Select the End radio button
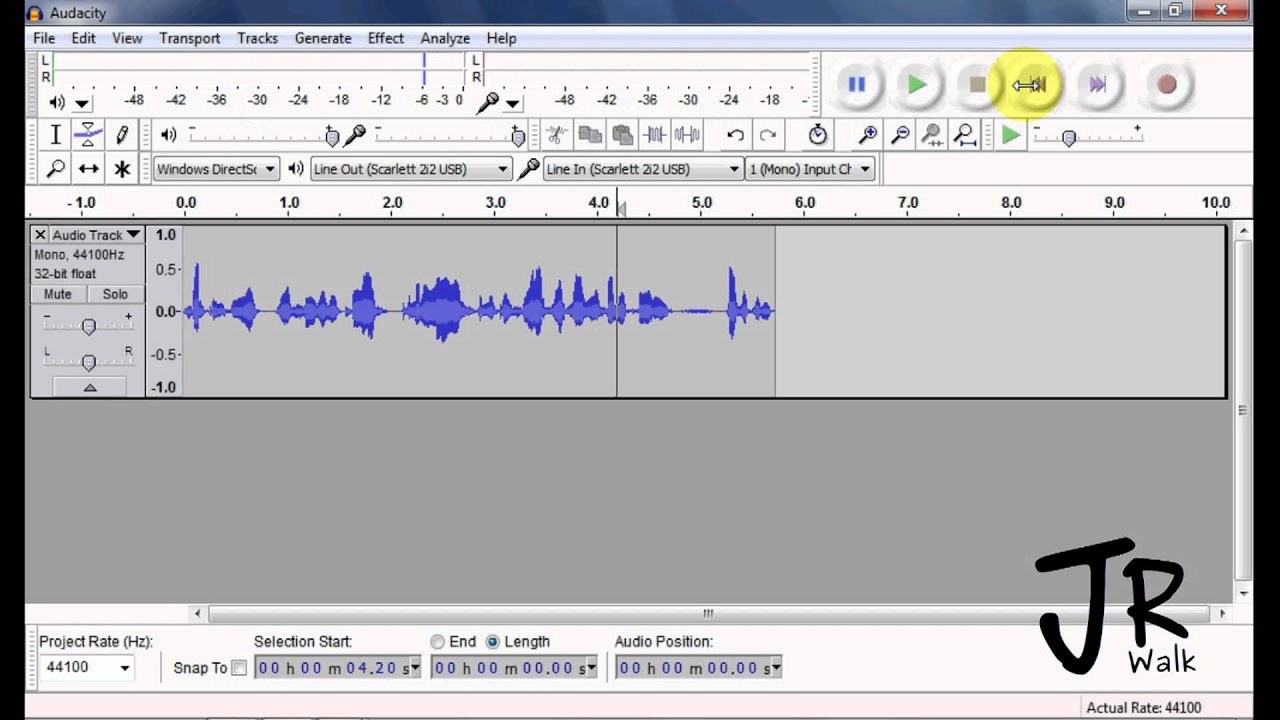The width and height of the screenshot is (1280, 720). point(438,642)
